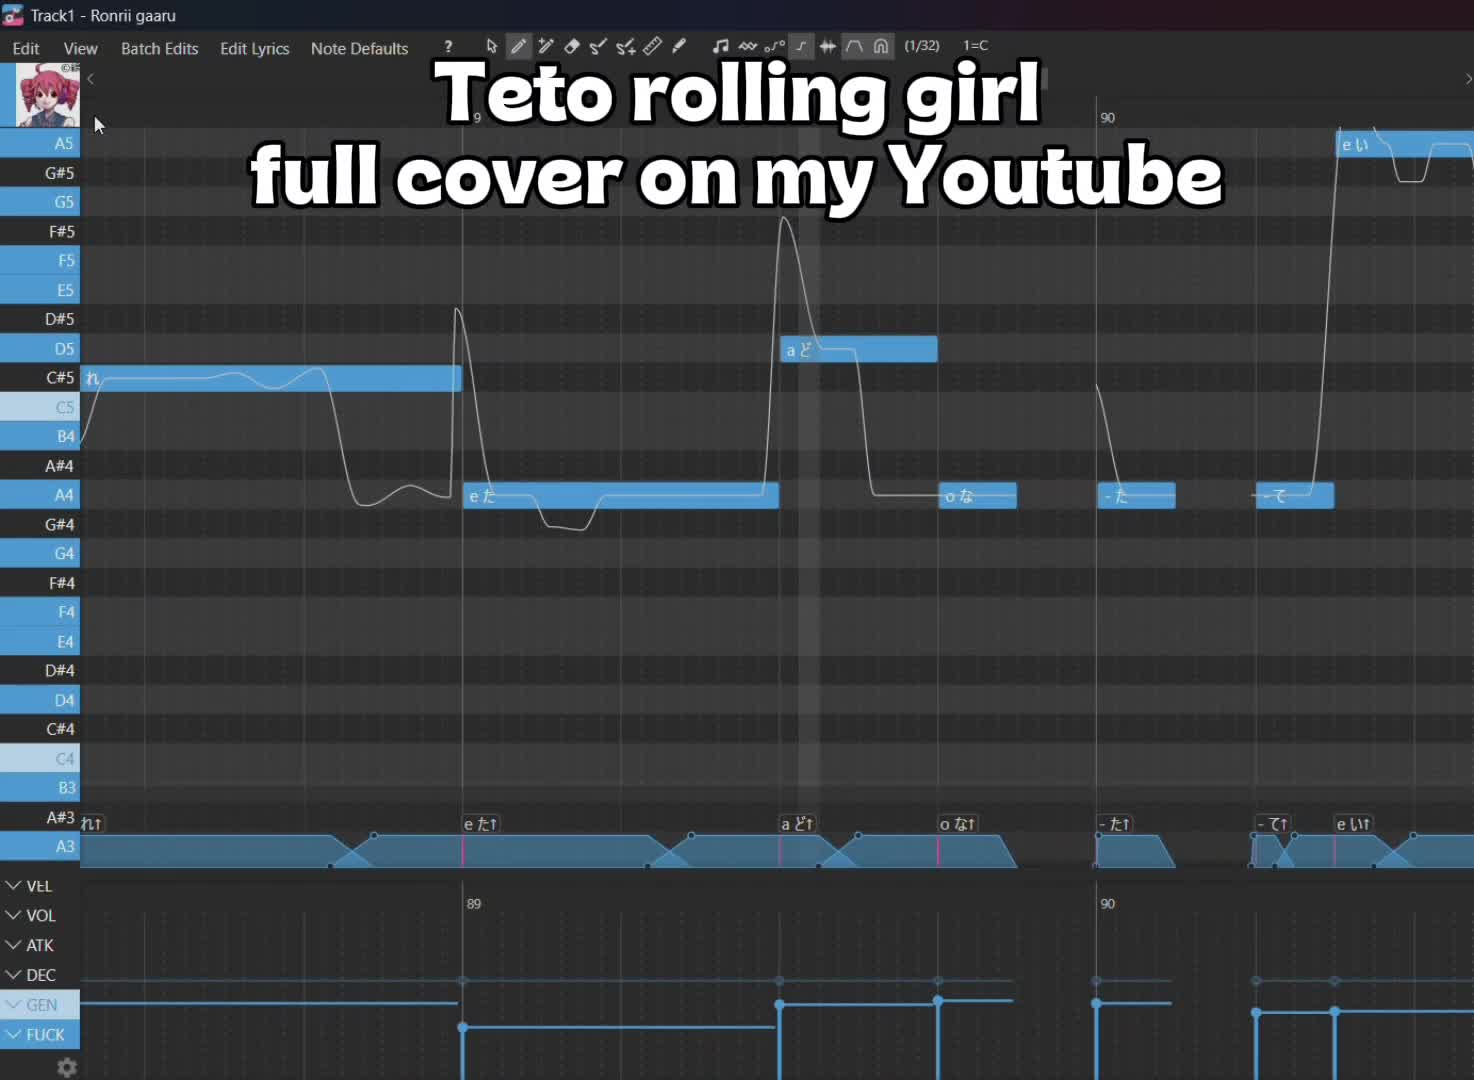Click the '- た↑' phoneme label
1474x1080 pixels.
(x=1114, y=824)
